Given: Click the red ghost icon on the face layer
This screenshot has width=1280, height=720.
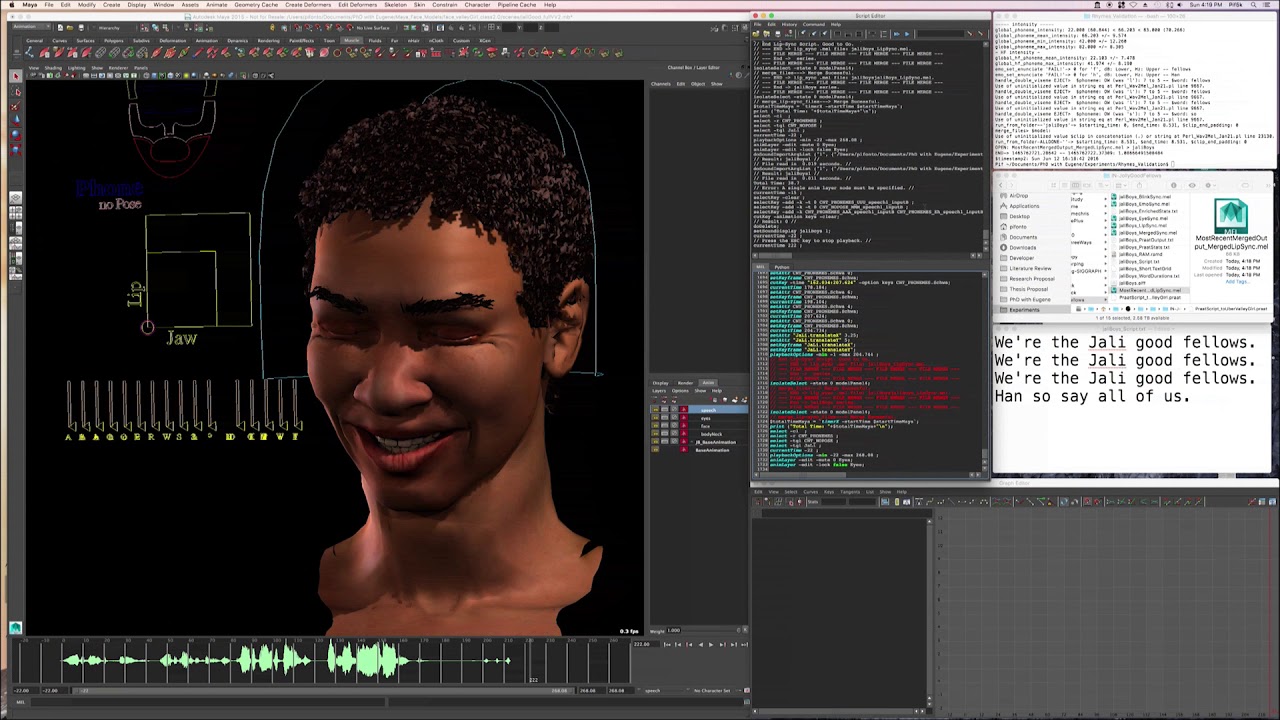Looking at the screenshot, I should pos(685,426).
